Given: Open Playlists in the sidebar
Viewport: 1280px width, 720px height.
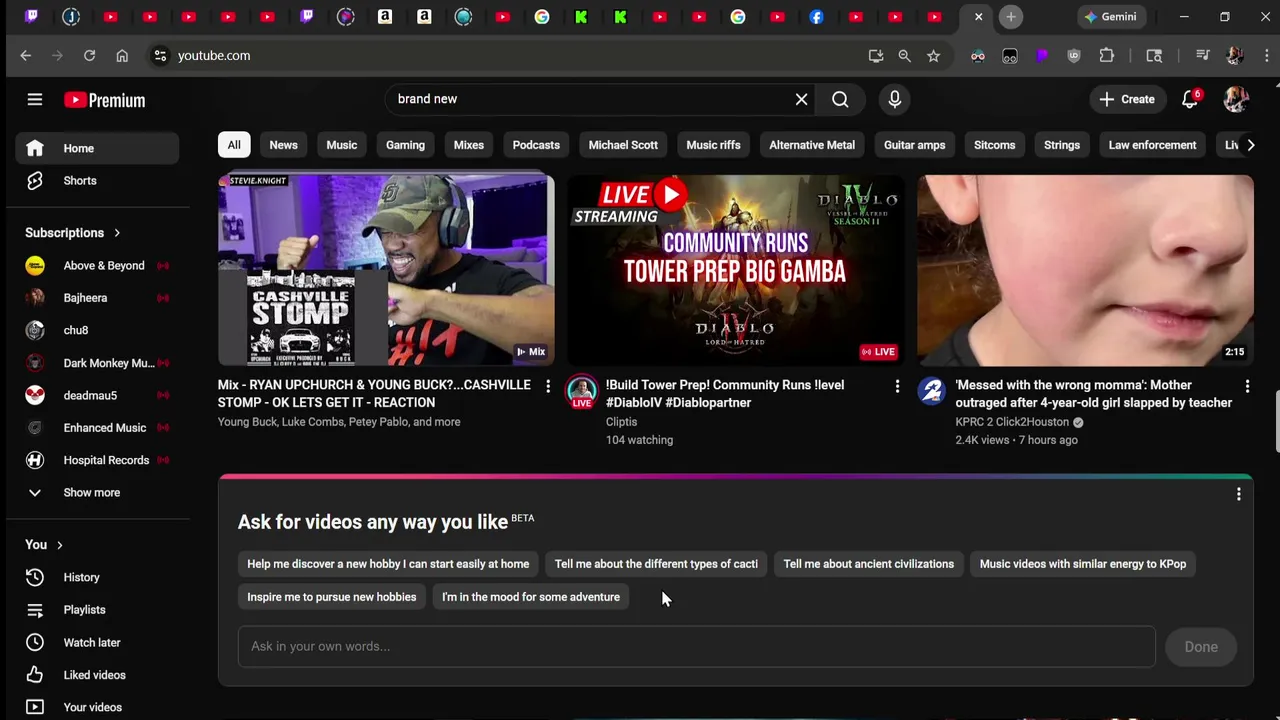Looking at the screenshot, I should [97, 610].
